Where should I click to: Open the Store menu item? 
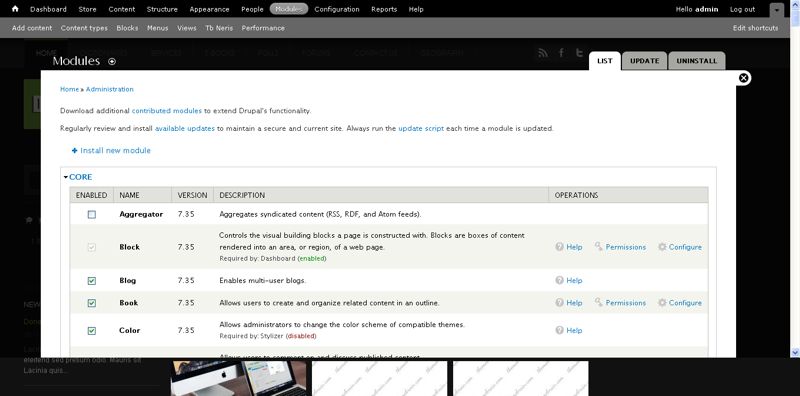click(x=88, y=9)
